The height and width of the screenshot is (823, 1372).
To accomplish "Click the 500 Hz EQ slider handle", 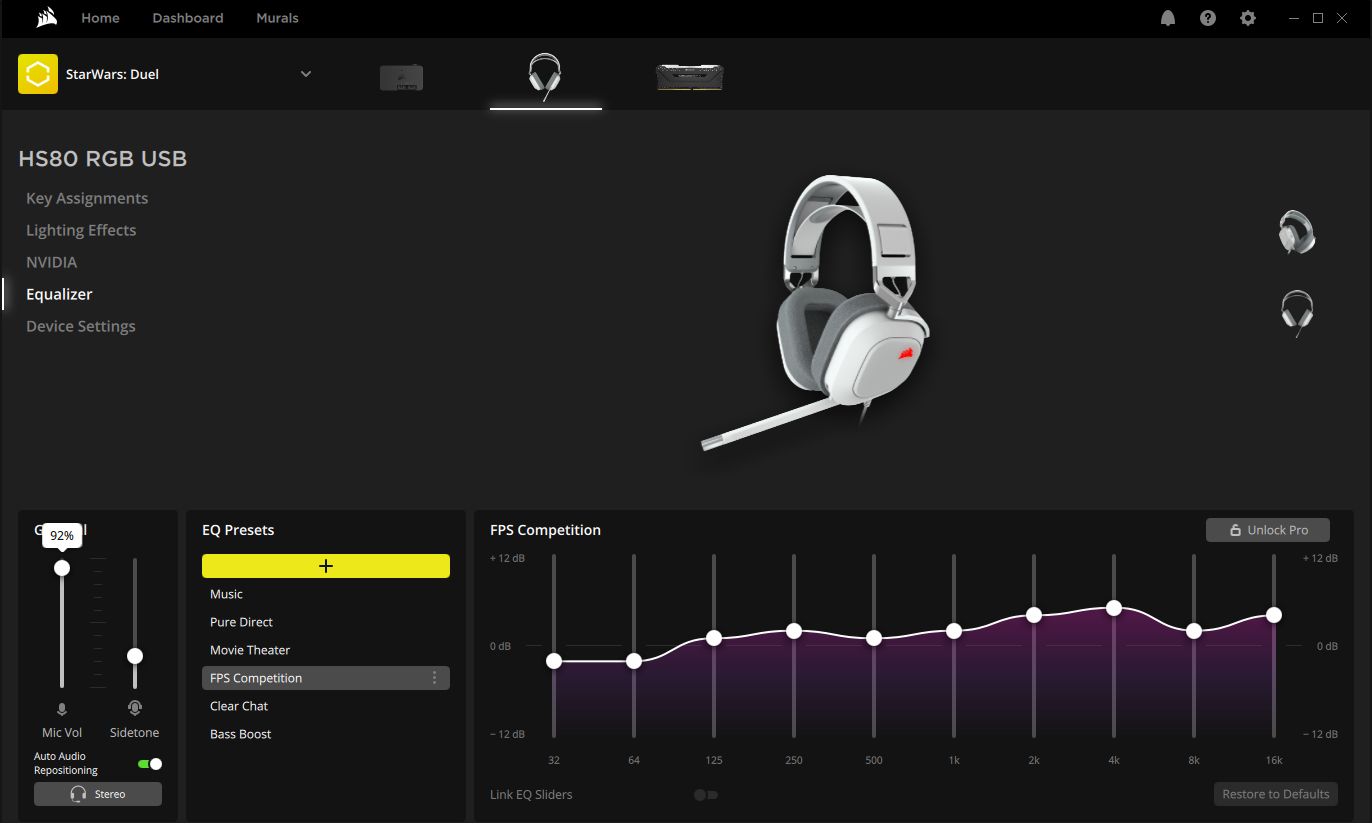I will coord(874,638).
